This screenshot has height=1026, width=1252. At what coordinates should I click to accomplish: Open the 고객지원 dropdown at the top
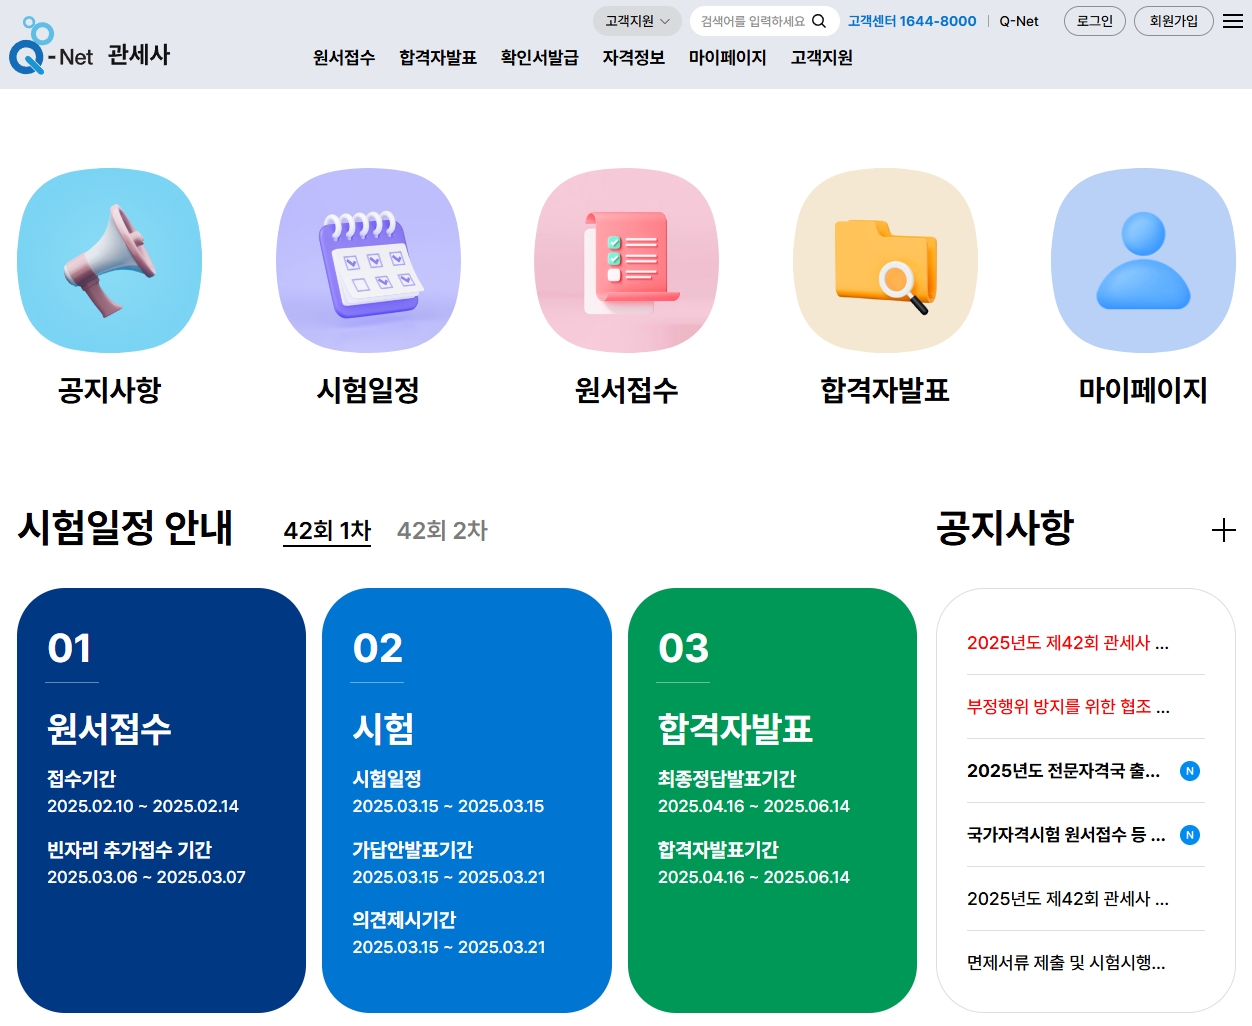click(637, 20)
